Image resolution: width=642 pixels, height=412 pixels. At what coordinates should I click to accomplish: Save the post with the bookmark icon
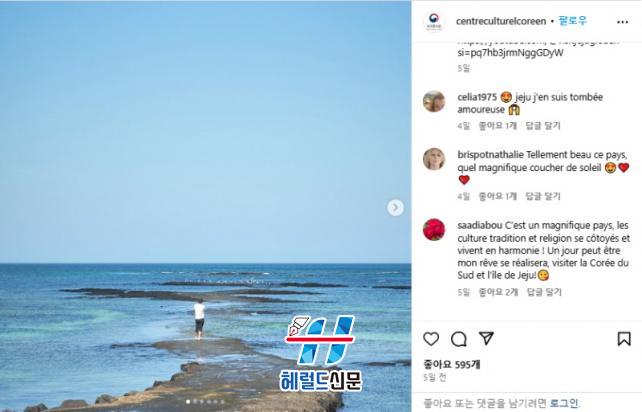point(624,339)
